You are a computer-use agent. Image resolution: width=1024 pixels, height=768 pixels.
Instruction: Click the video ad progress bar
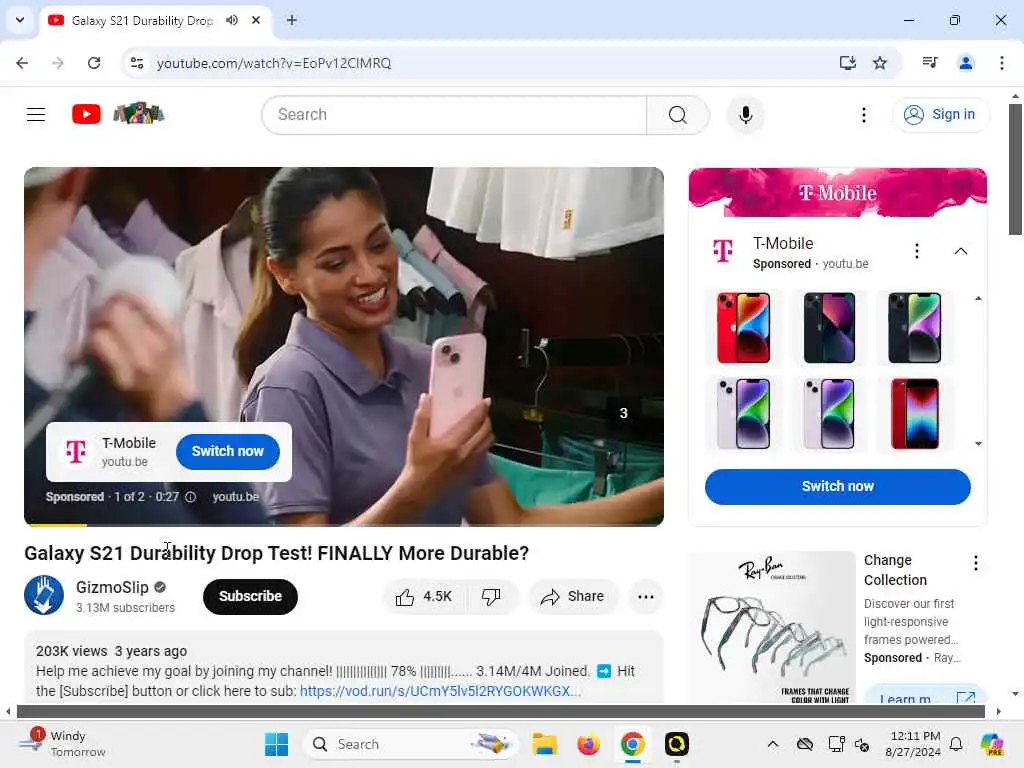[344, 524]
